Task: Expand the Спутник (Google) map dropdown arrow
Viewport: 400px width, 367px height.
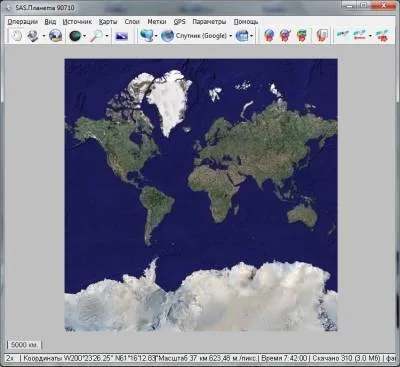Action: [x=230, y=36]
